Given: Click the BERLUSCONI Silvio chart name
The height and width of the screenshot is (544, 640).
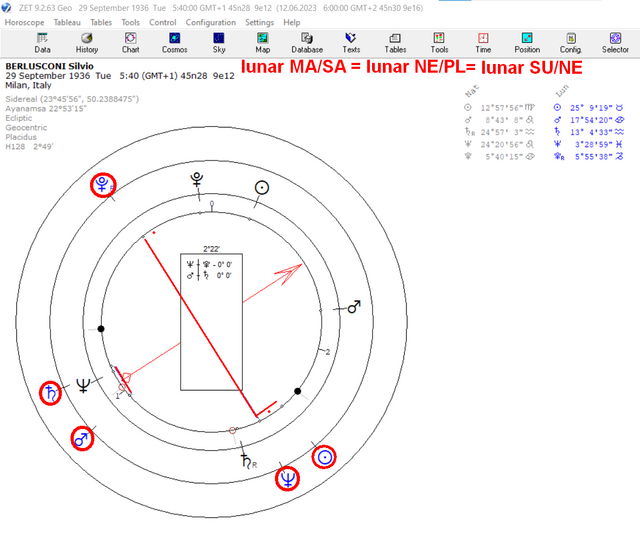Looking at the screenshot, I should (49, 66).
